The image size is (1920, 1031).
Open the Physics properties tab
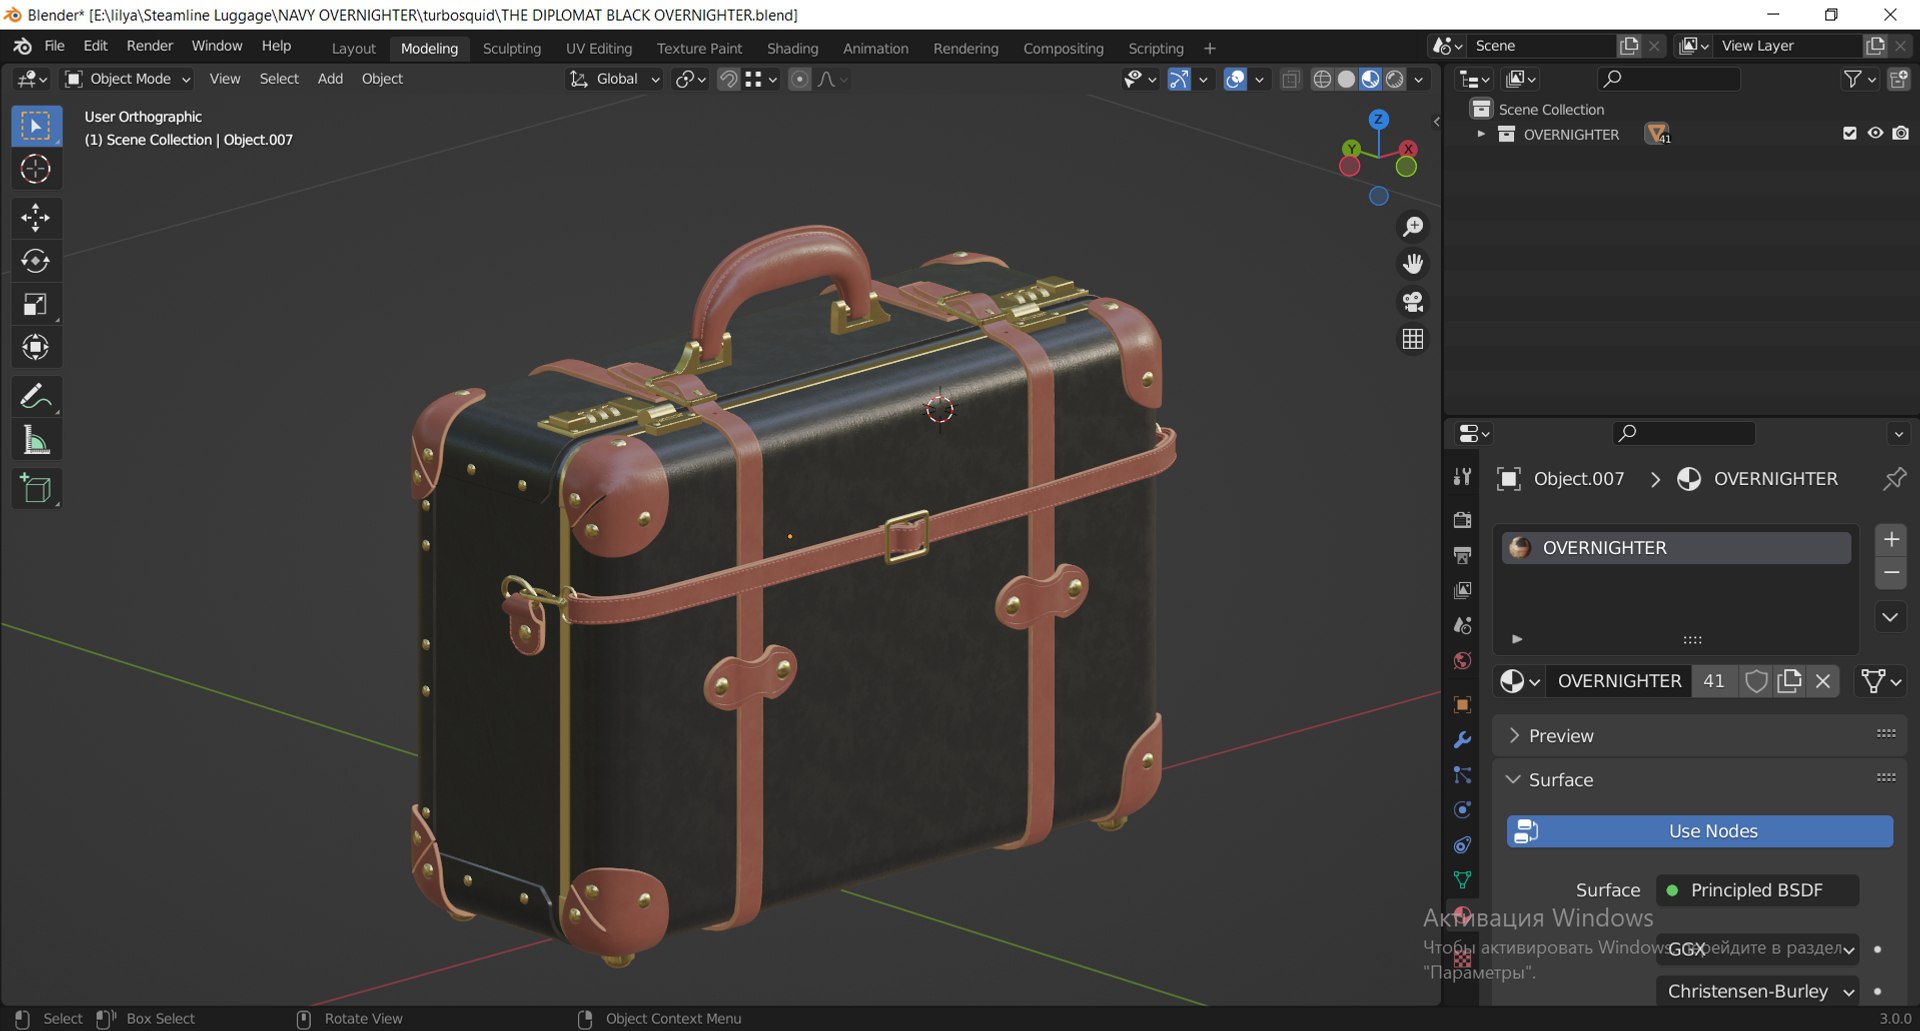click(x=1462, y=810)
